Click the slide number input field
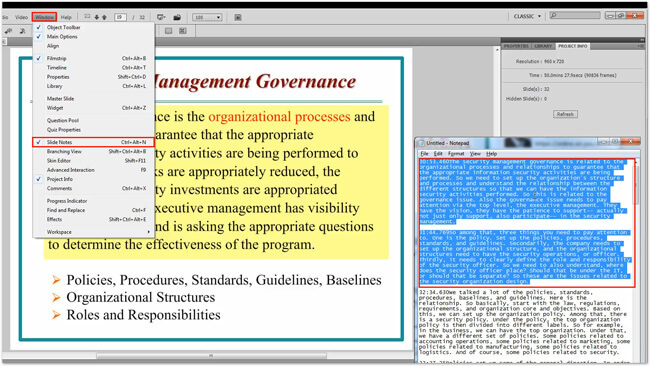Image resolution: width=650 pixels, height=366 pixels. (x=120, y=17)
